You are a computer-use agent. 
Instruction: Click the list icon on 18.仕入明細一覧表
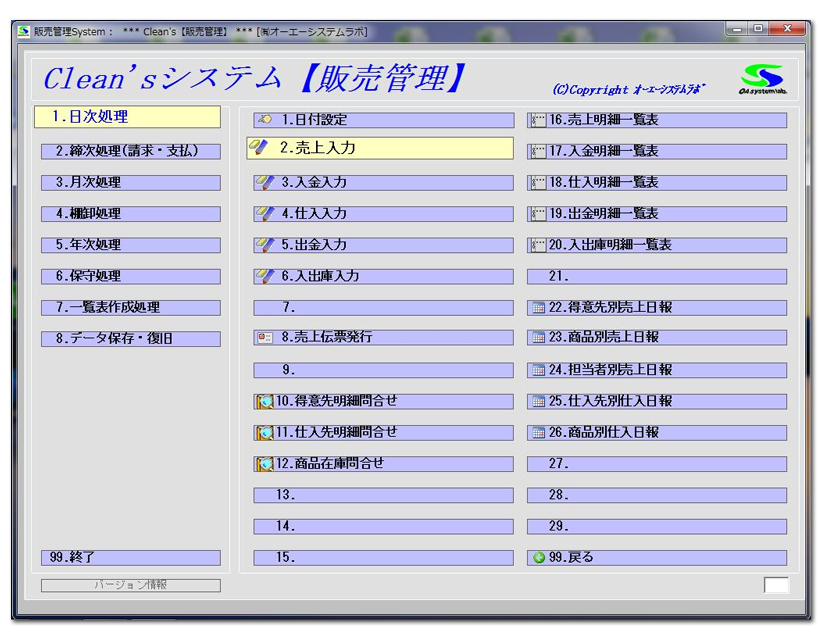pyautogui.click(x=538, y=183)
